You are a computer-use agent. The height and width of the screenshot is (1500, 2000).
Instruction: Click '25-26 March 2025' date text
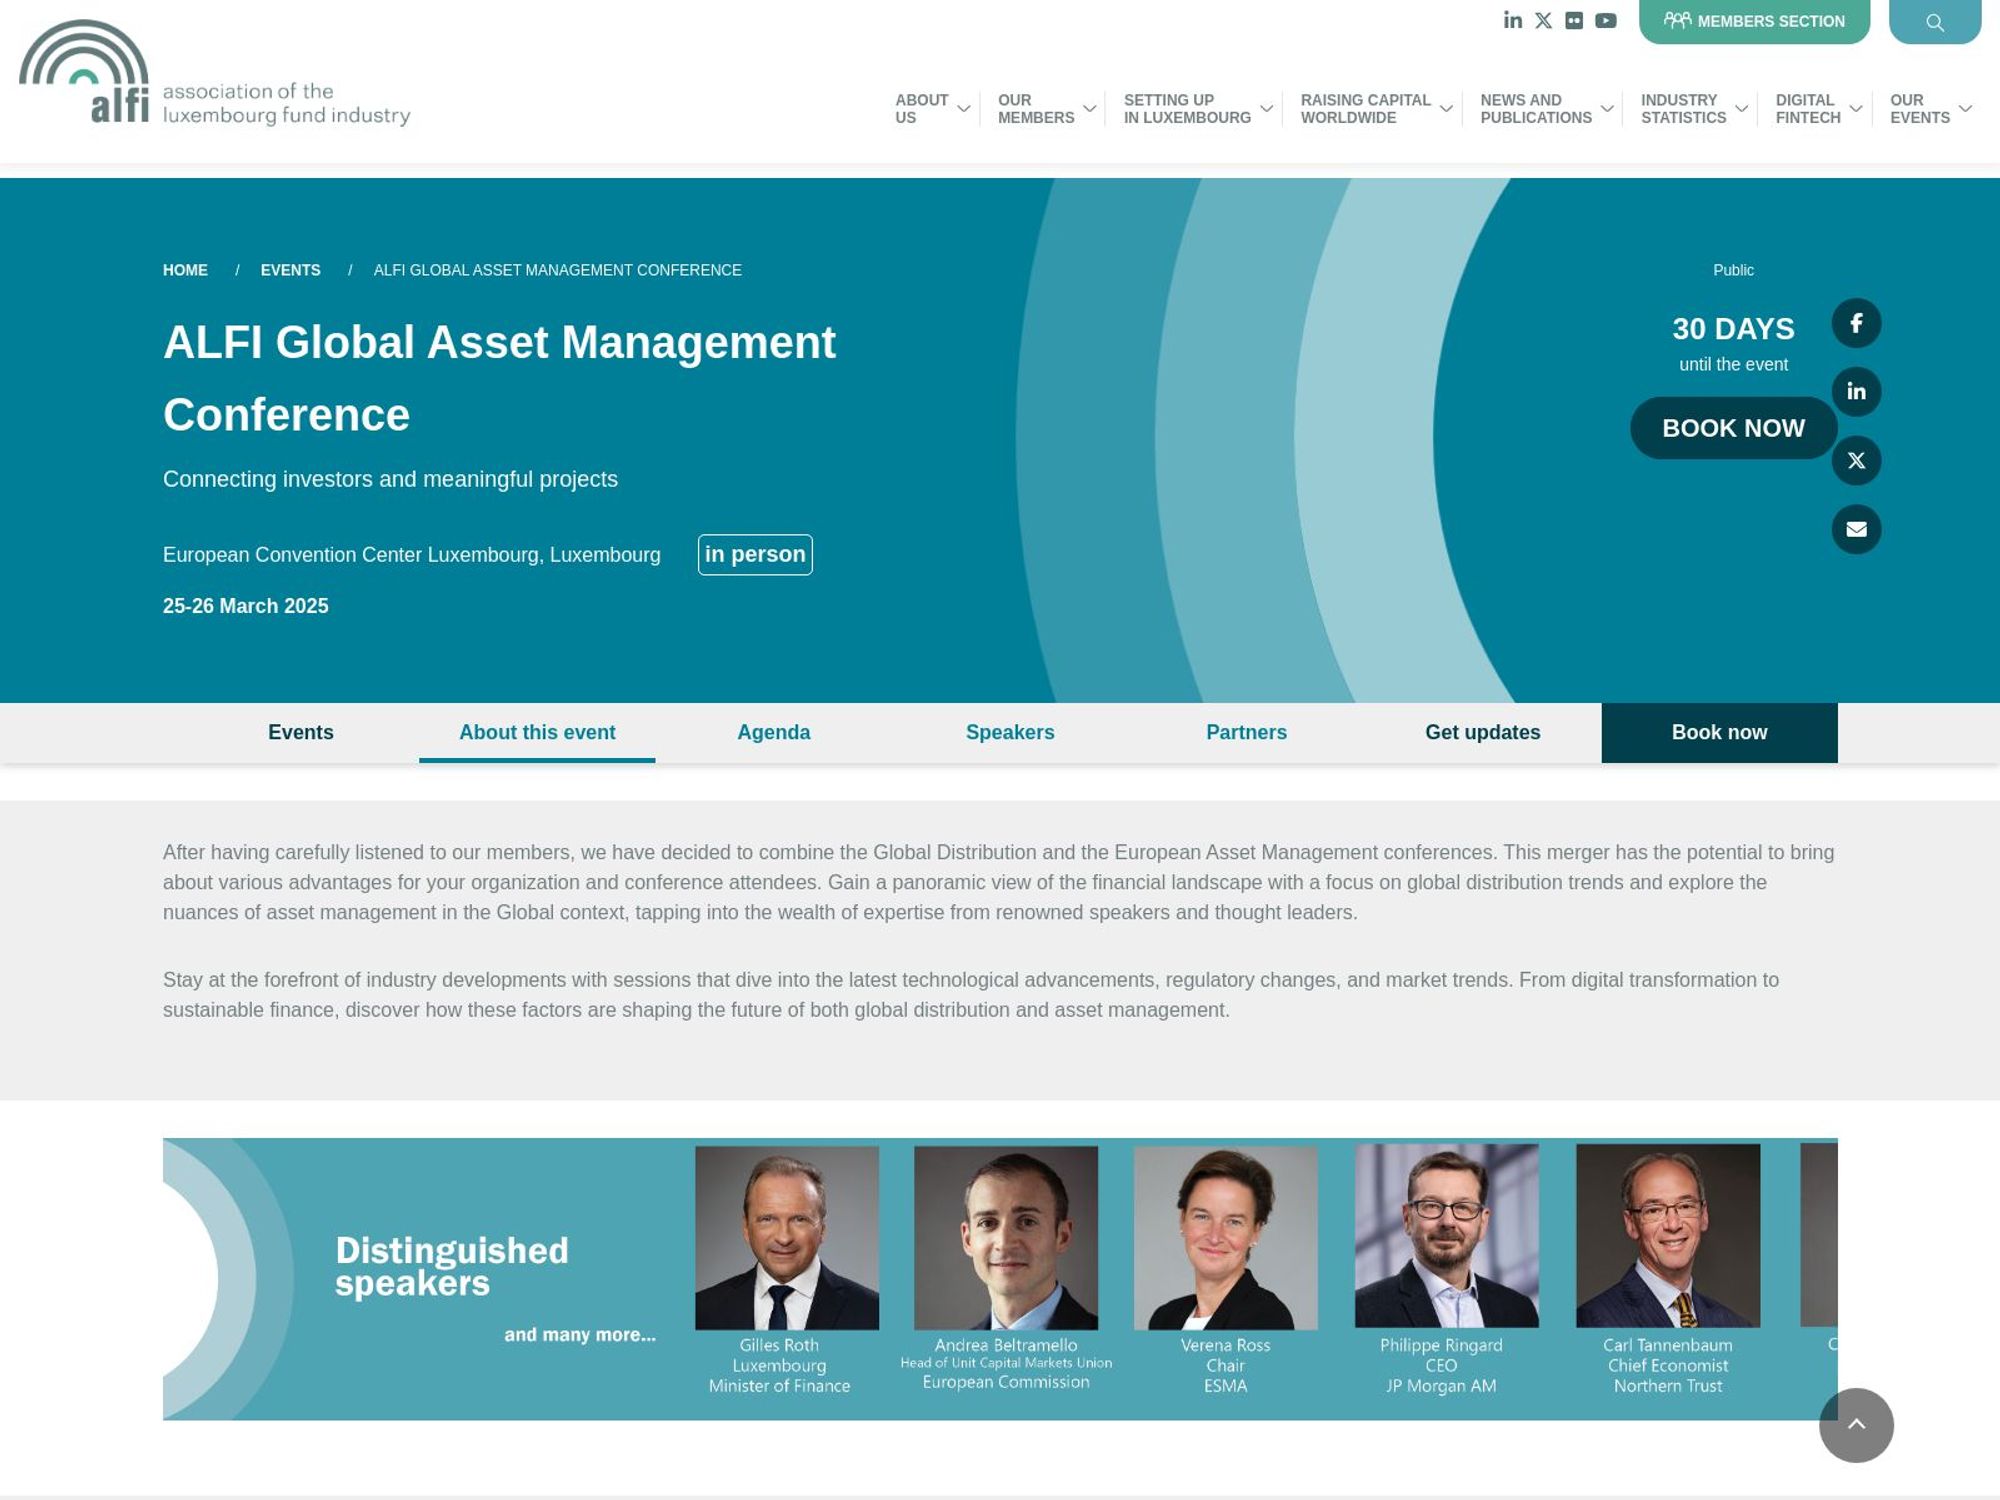point(245,606)
